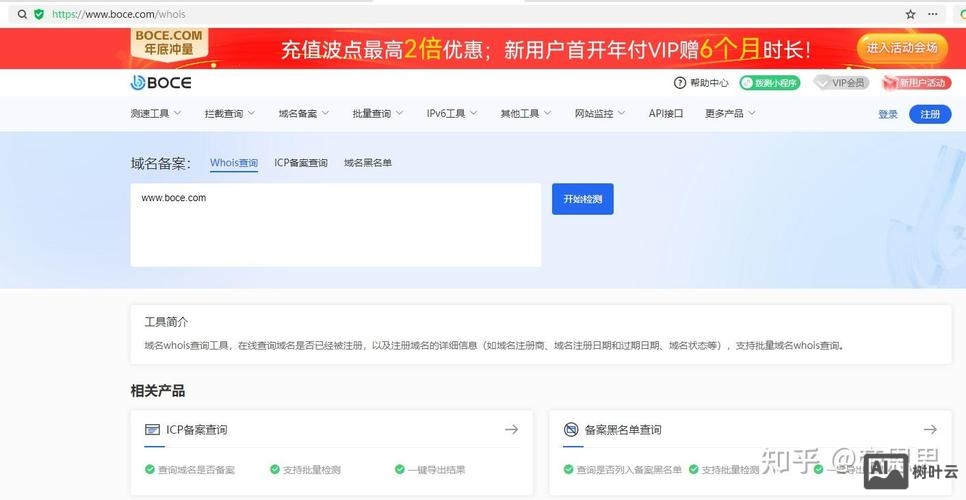Expand the 网站监控 dropdown menu
This screenshot has width=966, height=500.
[x=600, y=113]
